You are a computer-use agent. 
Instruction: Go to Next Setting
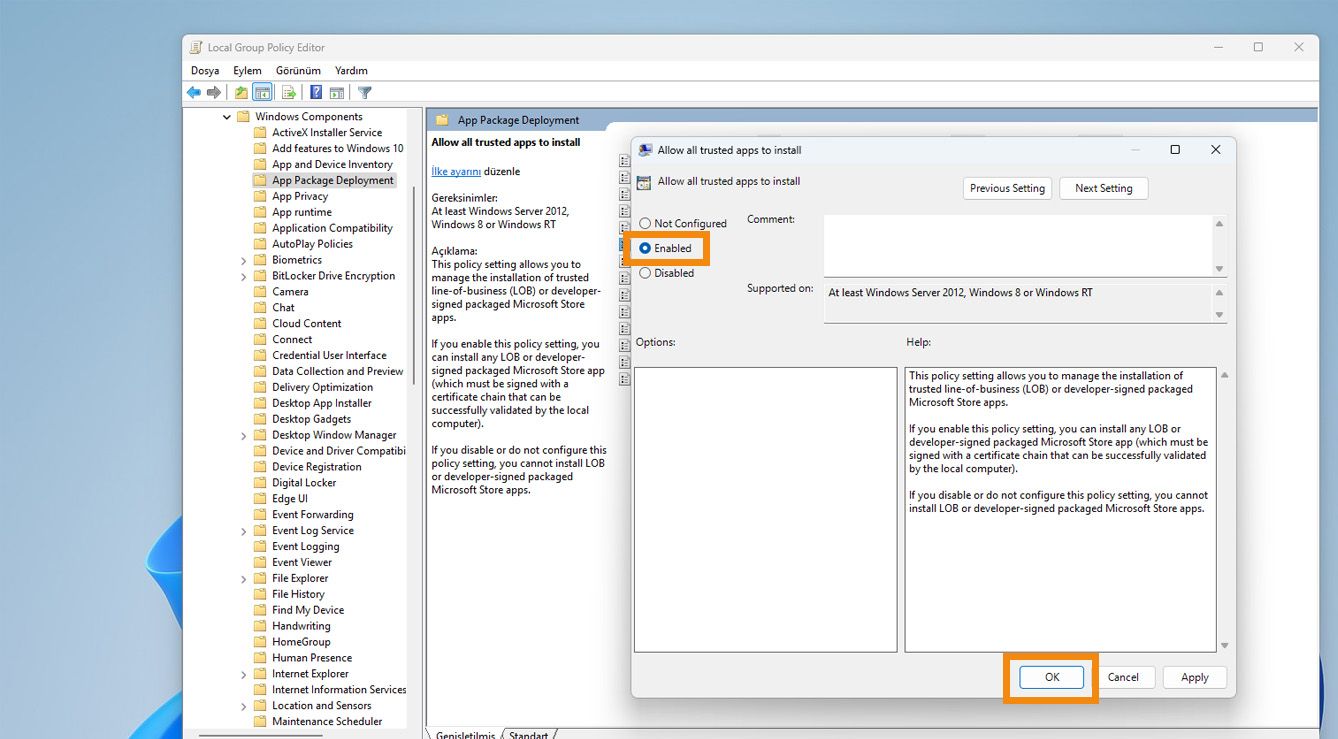[x=1103, y=188]
